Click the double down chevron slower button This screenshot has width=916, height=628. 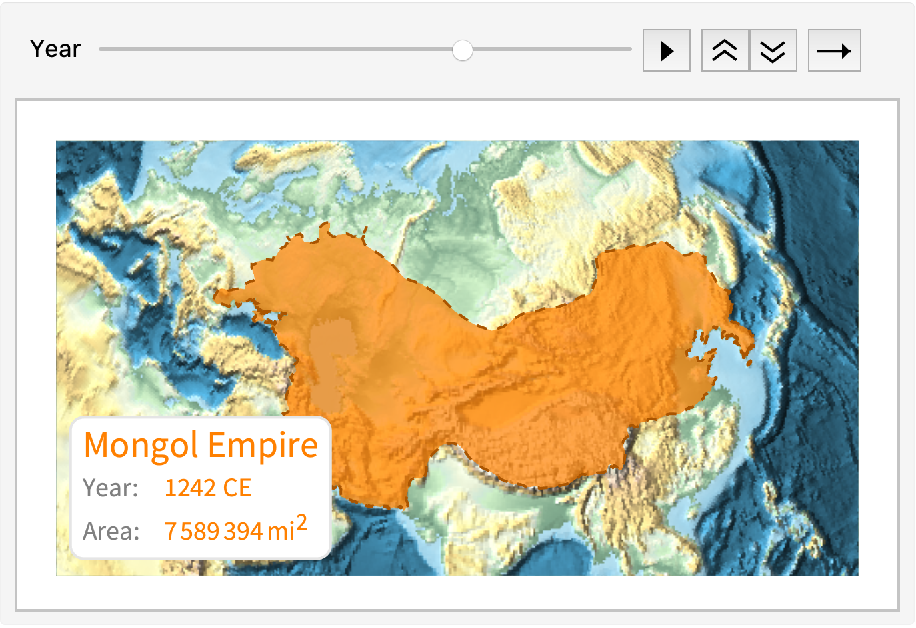click(x=773, y=51)
